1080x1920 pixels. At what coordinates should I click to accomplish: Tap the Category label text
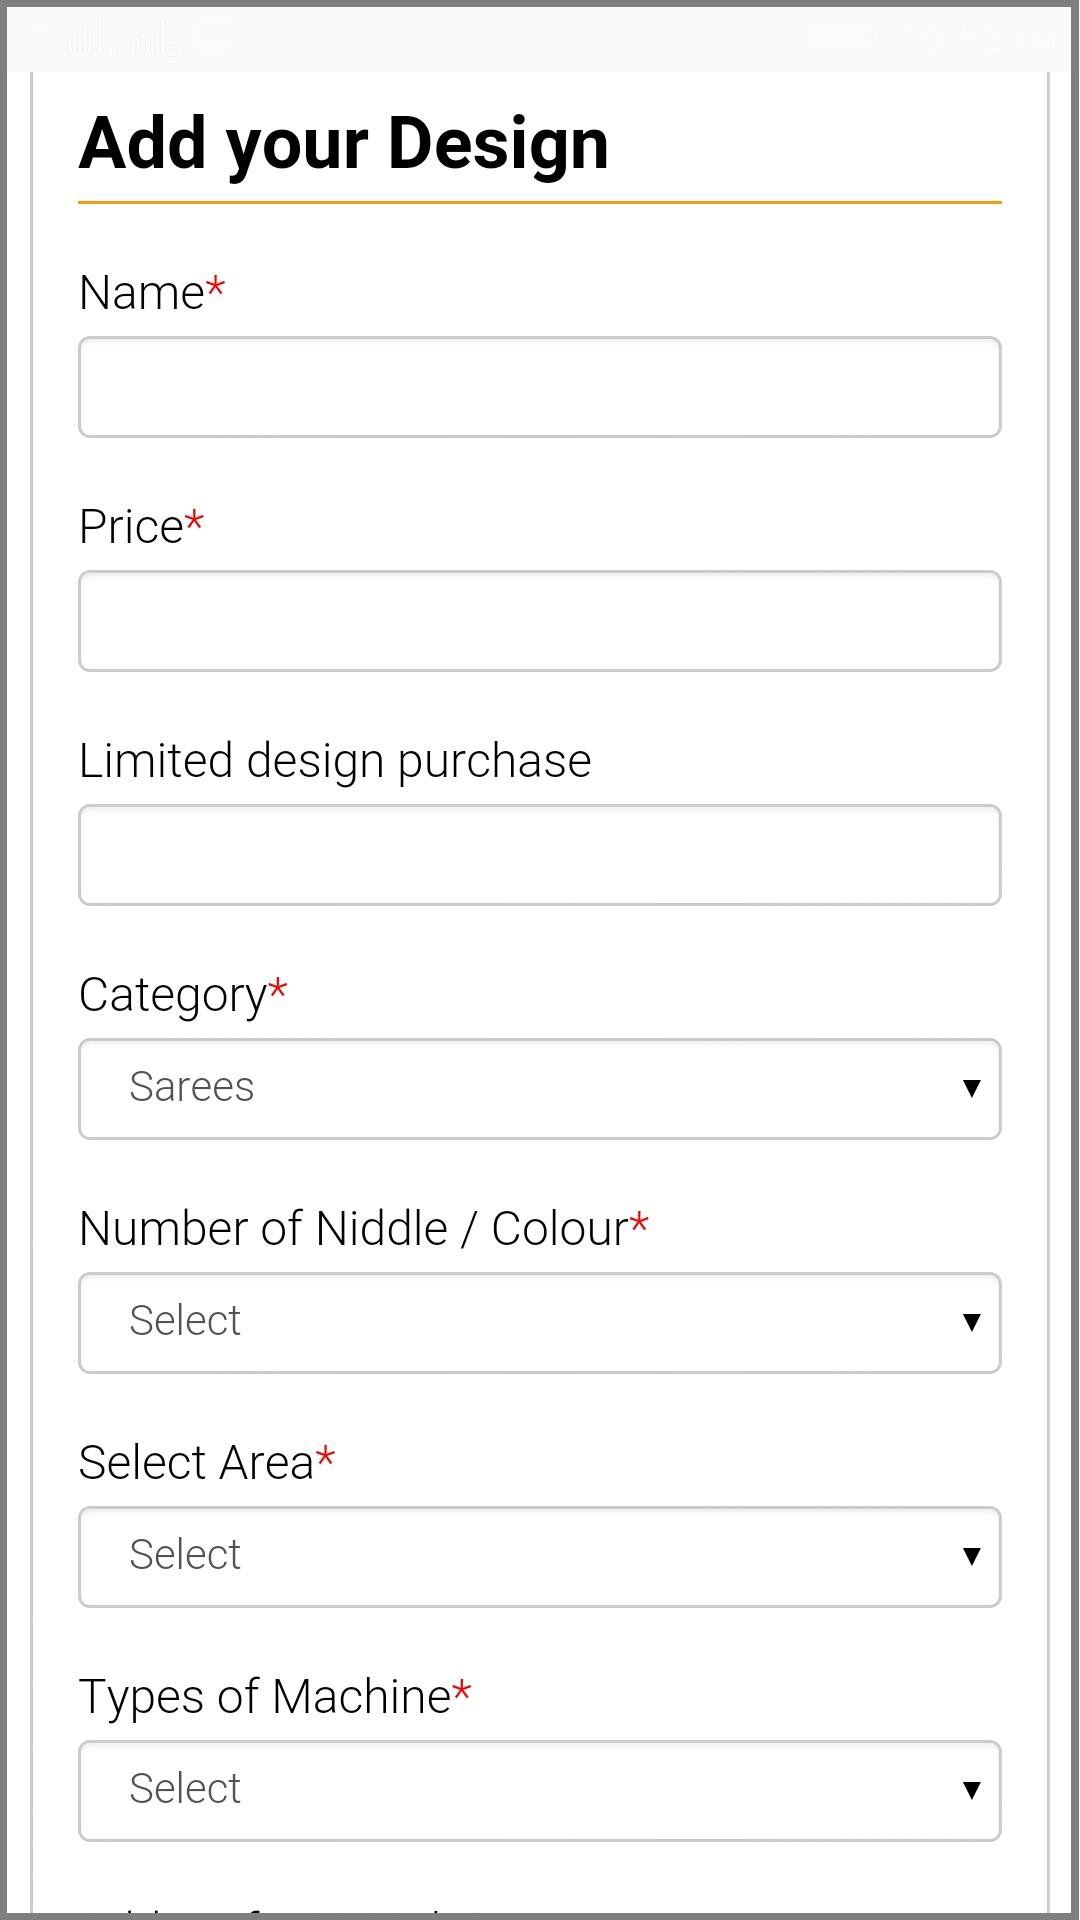(x=173, y=995)
